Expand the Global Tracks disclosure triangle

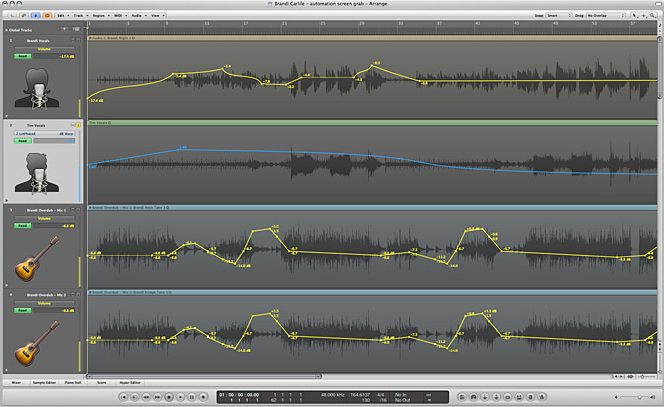click(x=8, y=31)
